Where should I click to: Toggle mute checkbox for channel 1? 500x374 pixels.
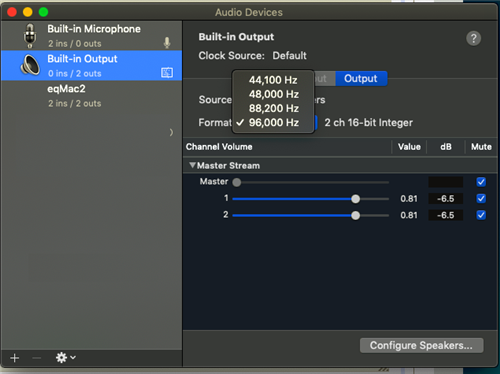point(481,199)
